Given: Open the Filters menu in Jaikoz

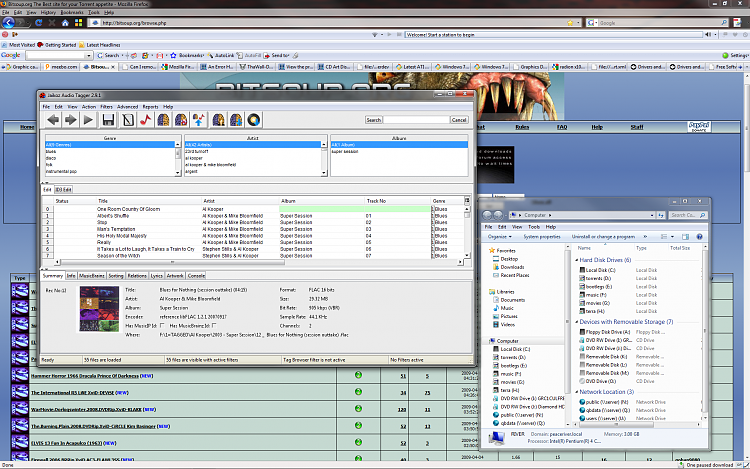Looking at the screenshot, I should click(106, 107).
